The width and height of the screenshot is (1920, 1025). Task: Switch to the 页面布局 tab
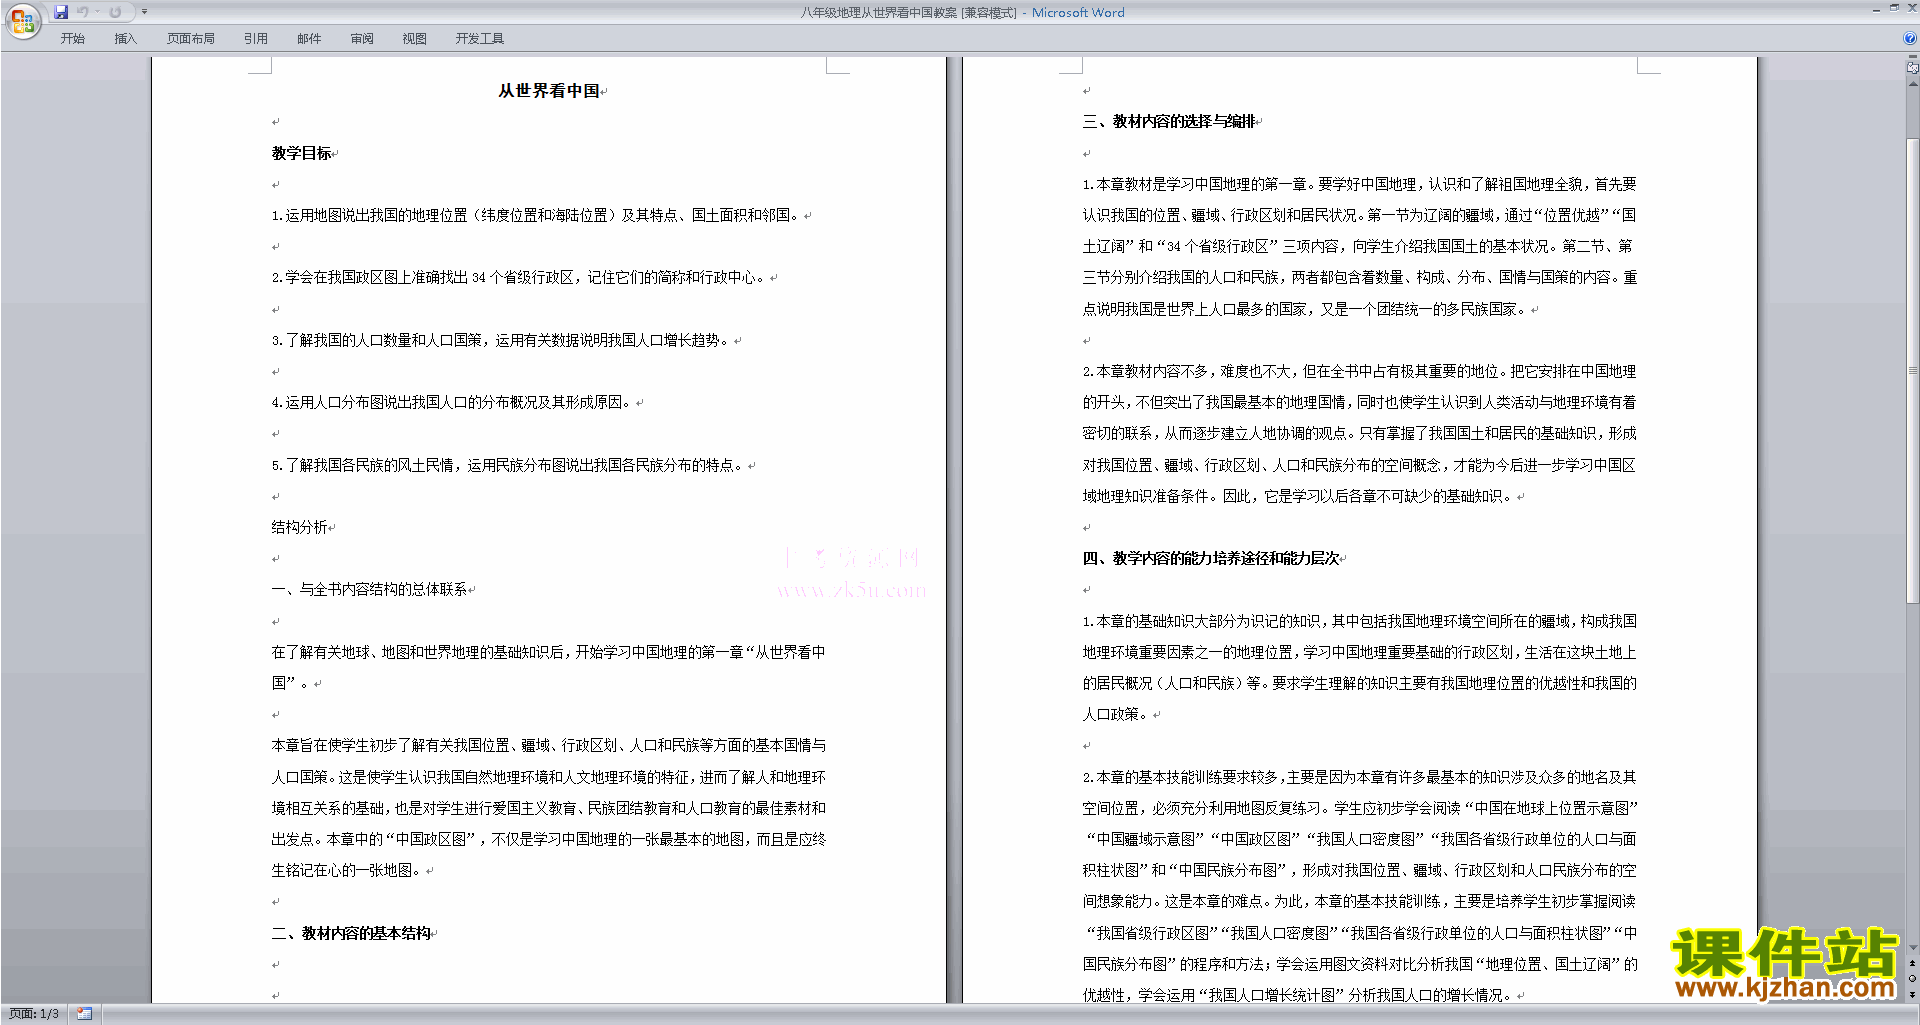pos(191,39)
